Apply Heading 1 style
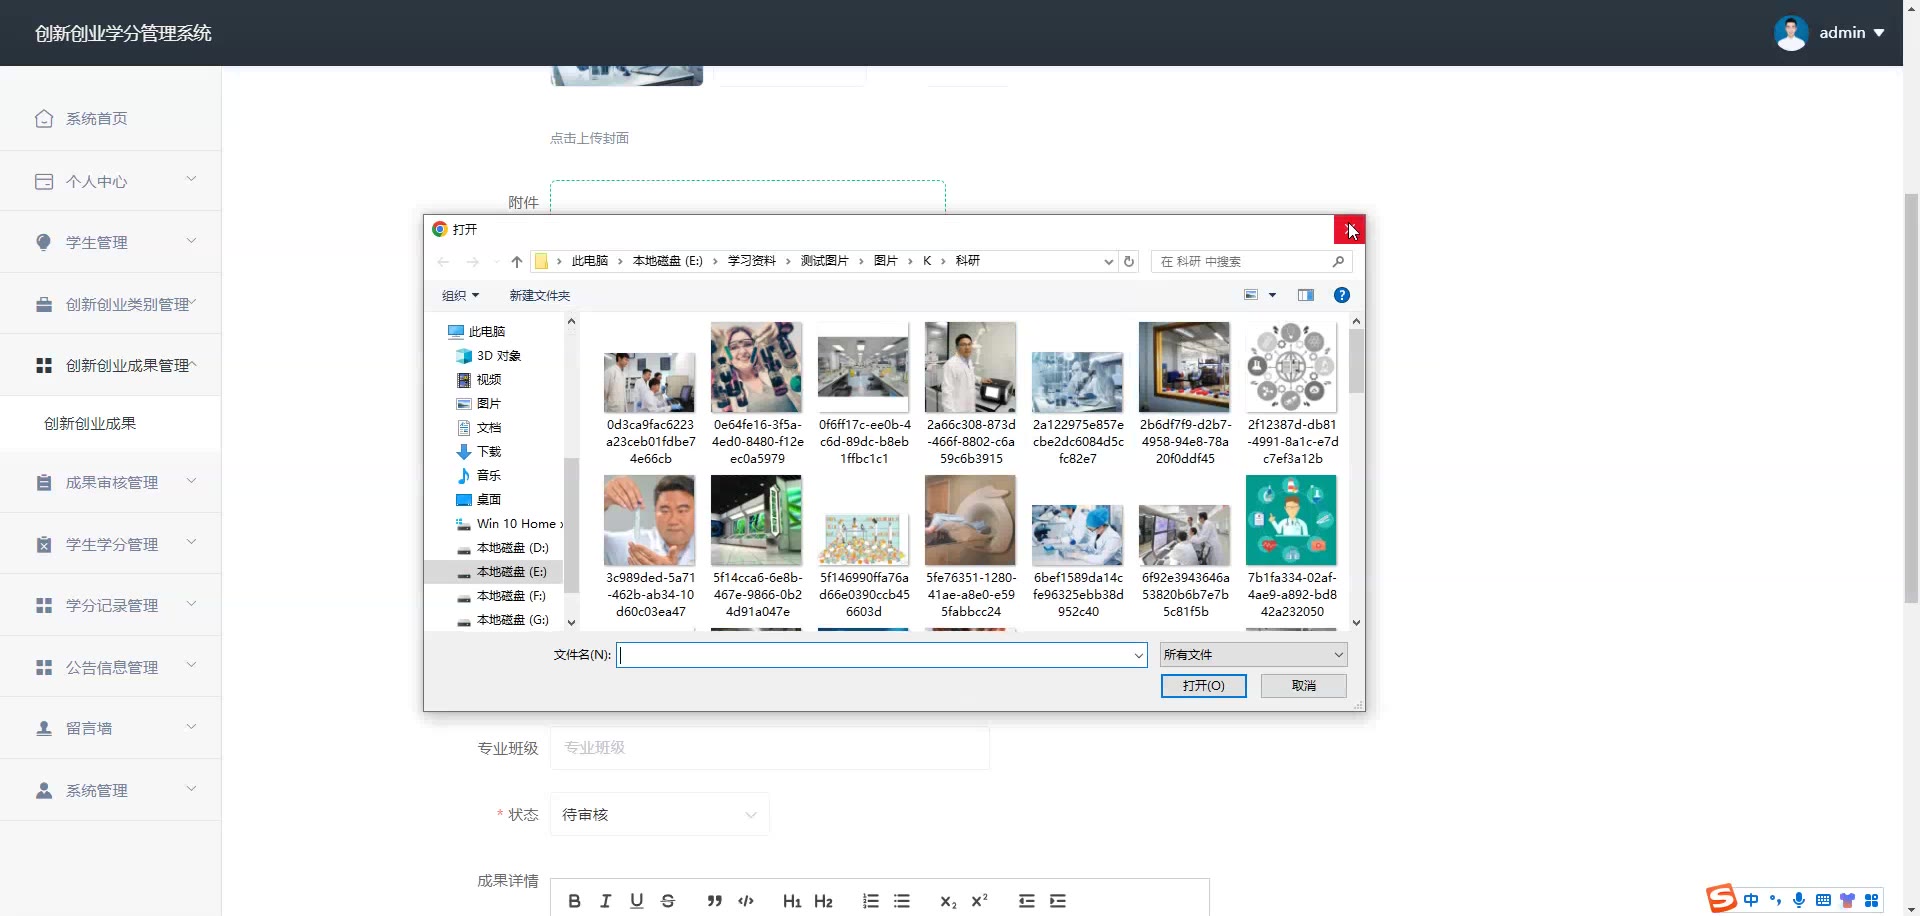 [x=792, y=901]
